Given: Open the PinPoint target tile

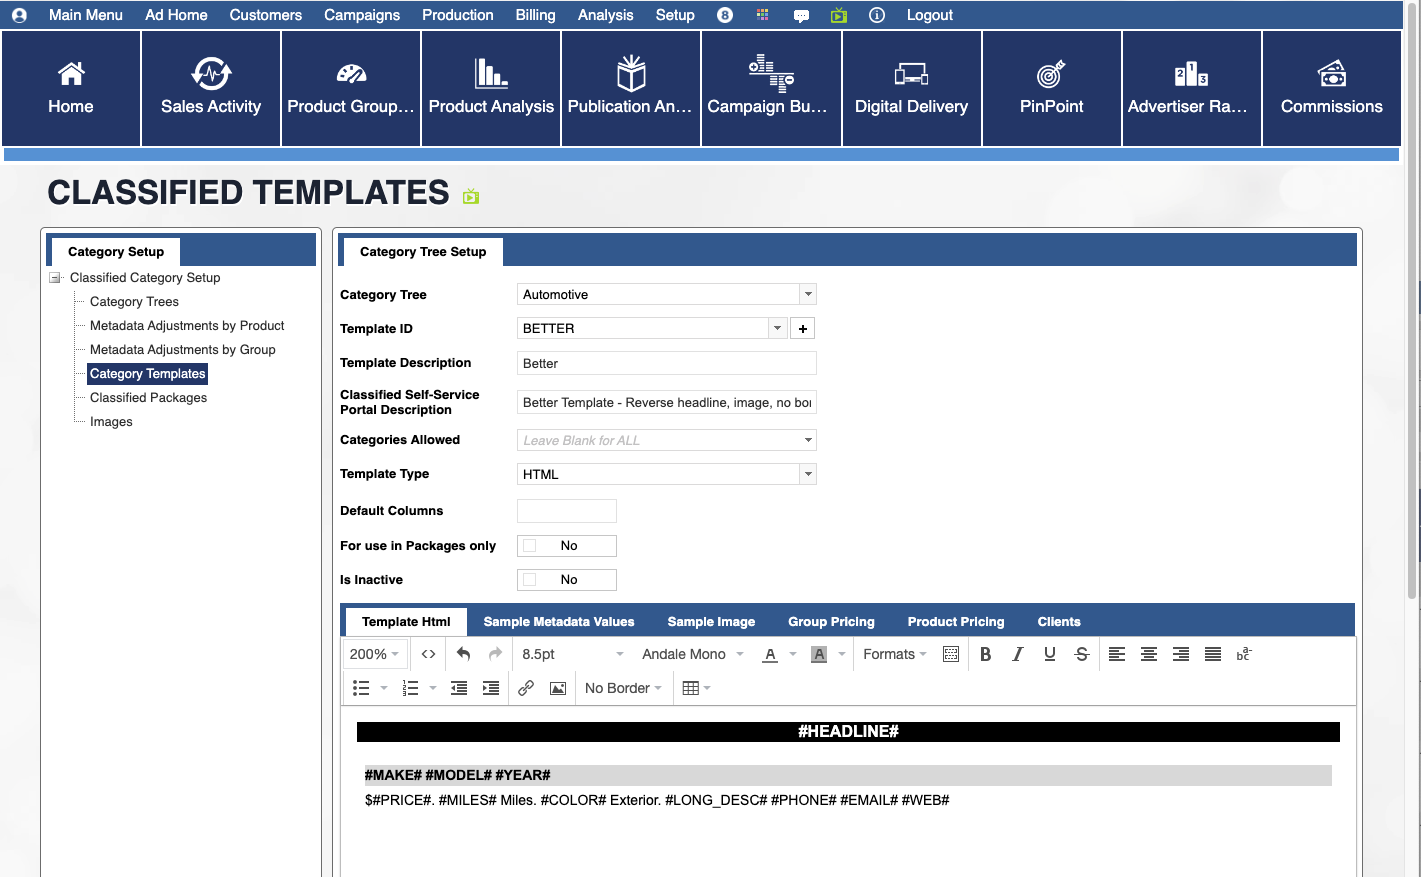Looking at the screenshot, I should click(x=1051, y=88).
